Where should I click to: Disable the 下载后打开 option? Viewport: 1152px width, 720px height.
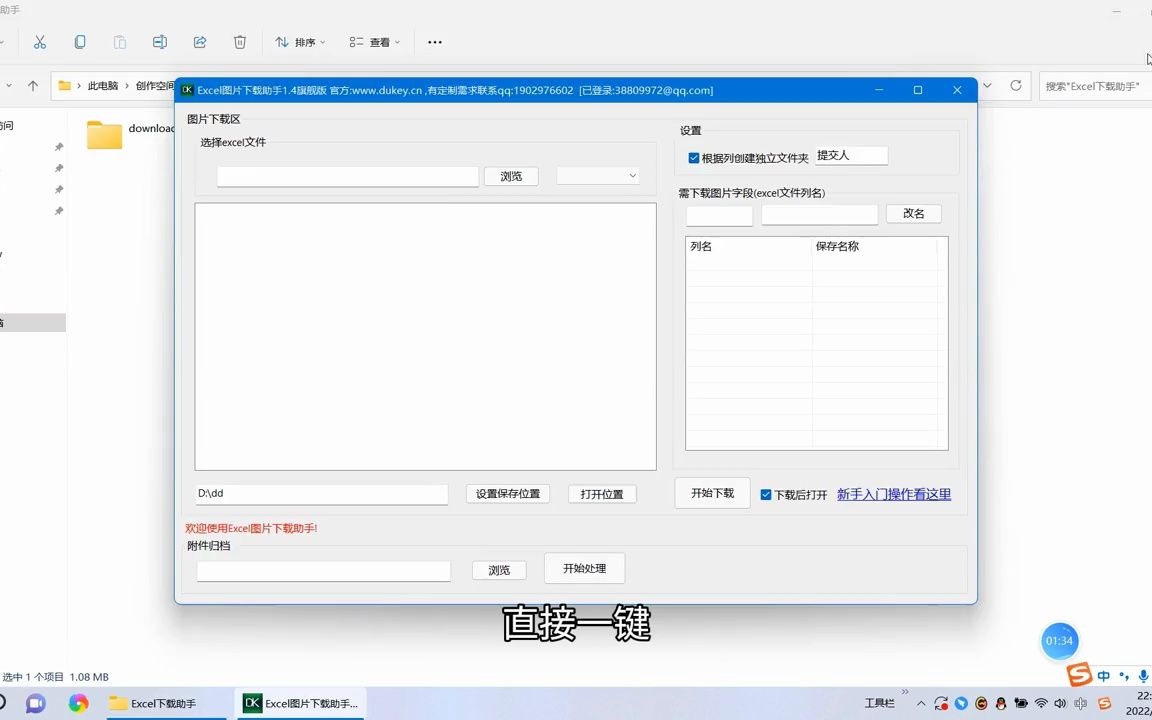[x=765, y=494]
